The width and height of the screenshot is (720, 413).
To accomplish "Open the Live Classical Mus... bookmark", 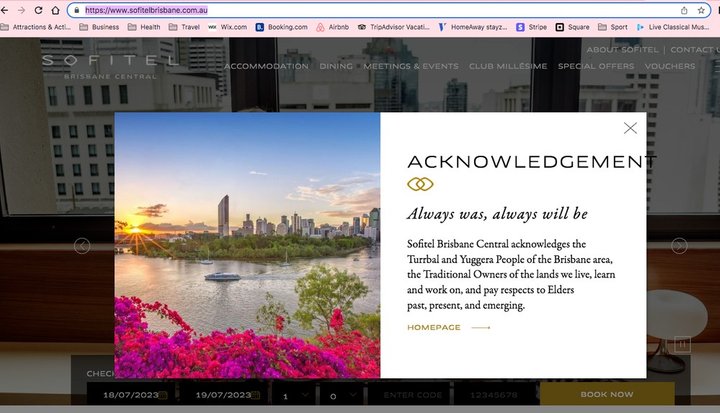I will coord(673,27).
